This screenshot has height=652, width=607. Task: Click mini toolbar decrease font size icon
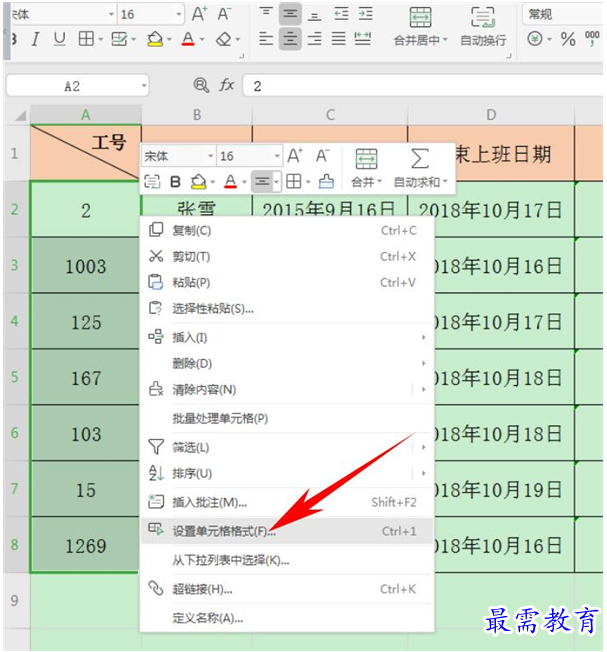tap(323, 156)
